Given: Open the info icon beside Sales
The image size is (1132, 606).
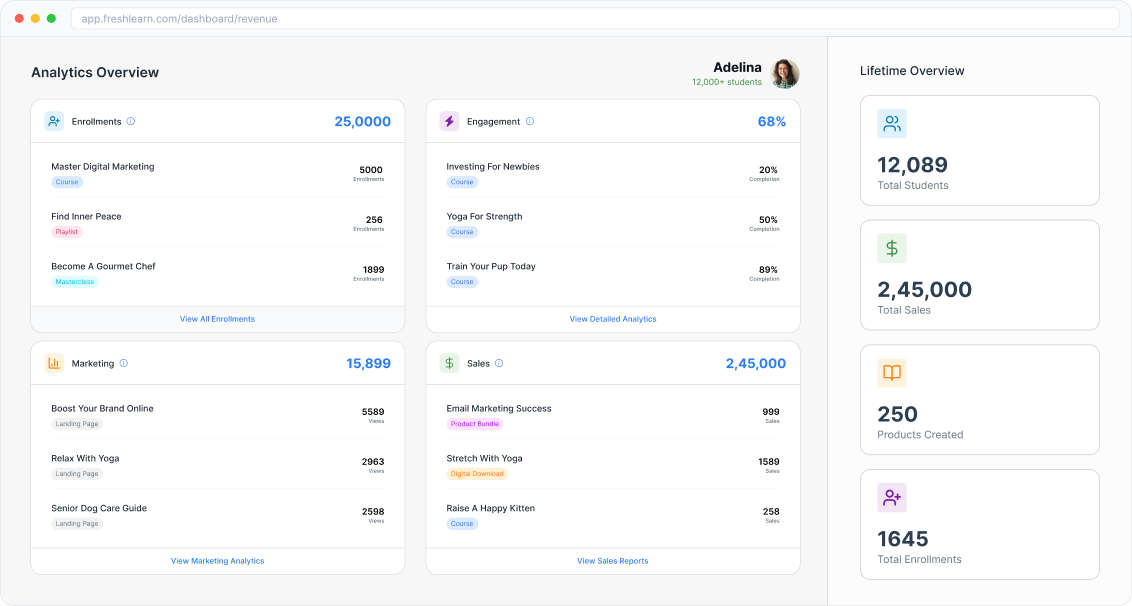Looking at the screenshot, I should 499,363.
